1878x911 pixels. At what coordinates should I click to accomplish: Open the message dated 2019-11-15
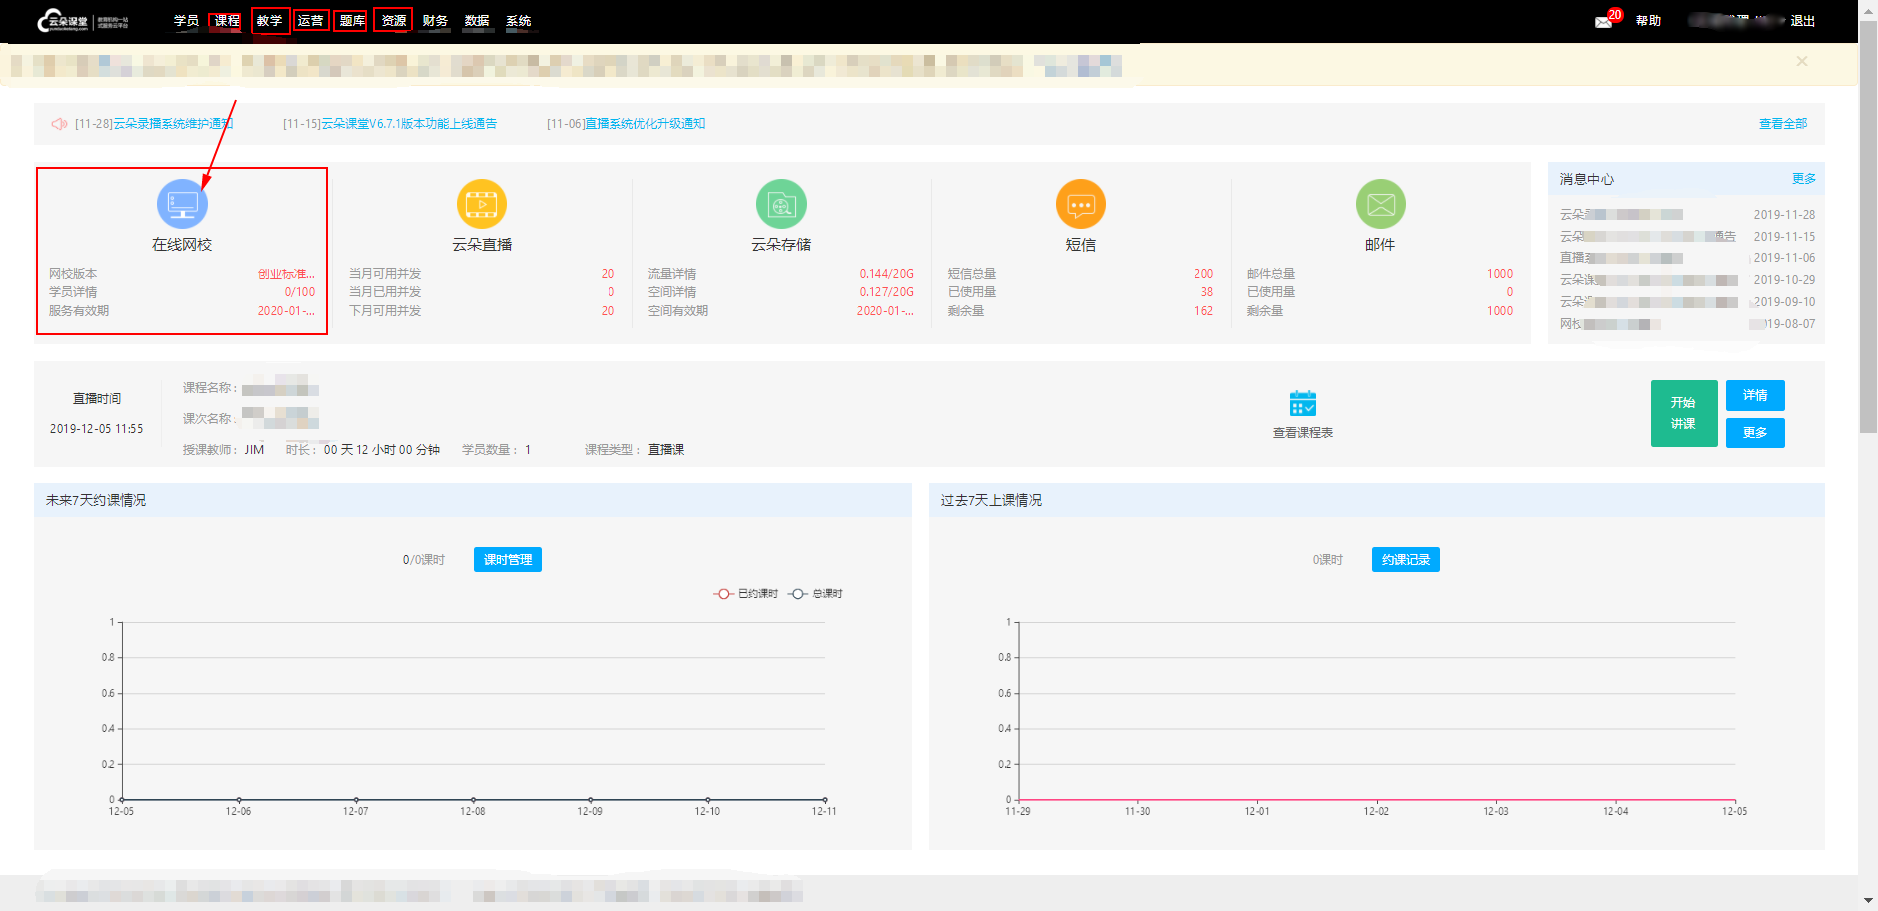[1687, 237]
